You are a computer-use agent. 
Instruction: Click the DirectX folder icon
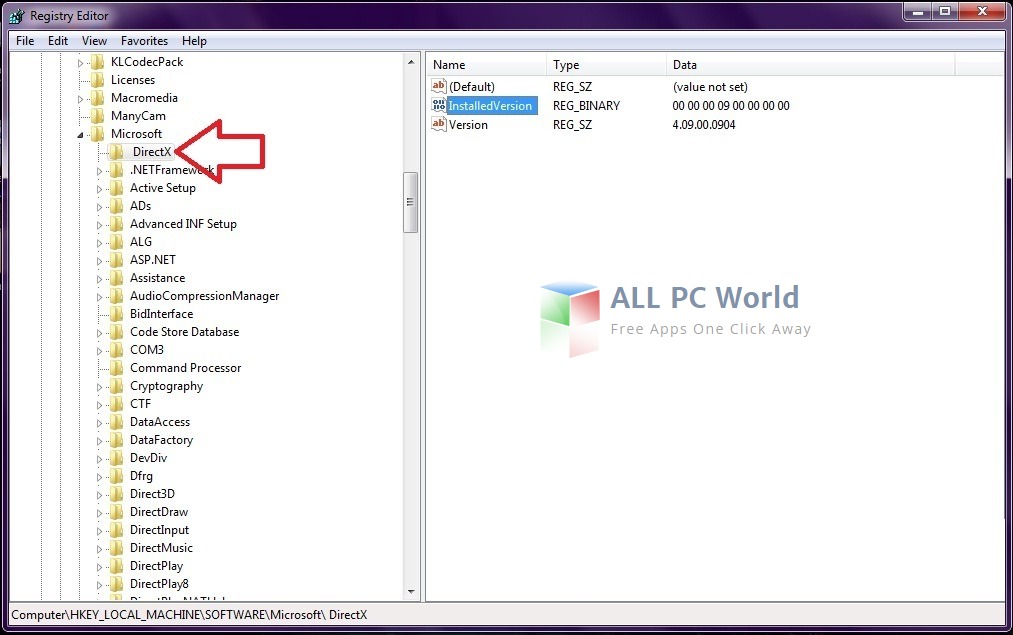116,152
